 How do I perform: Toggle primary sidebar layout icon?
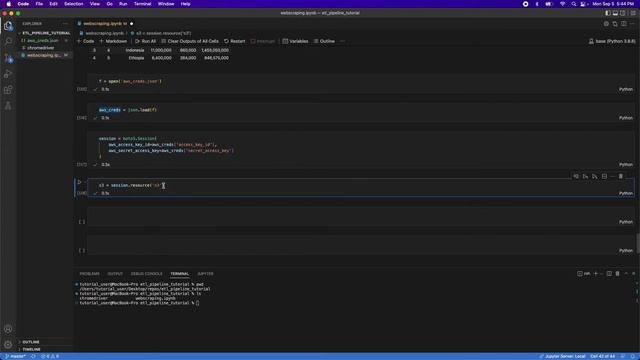(x=608, y=13)
